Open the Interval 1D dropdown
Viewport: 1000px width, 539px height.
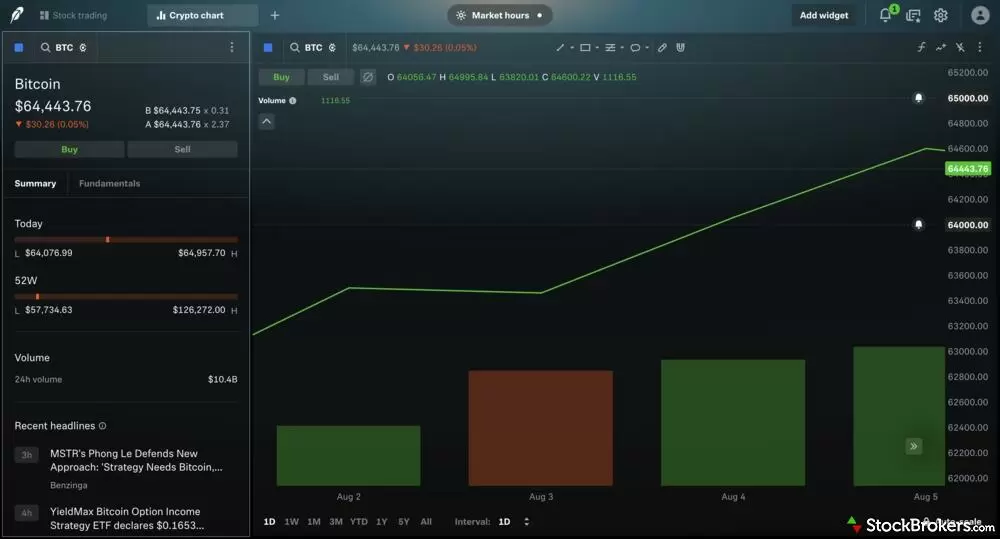(x=514, y=522)
